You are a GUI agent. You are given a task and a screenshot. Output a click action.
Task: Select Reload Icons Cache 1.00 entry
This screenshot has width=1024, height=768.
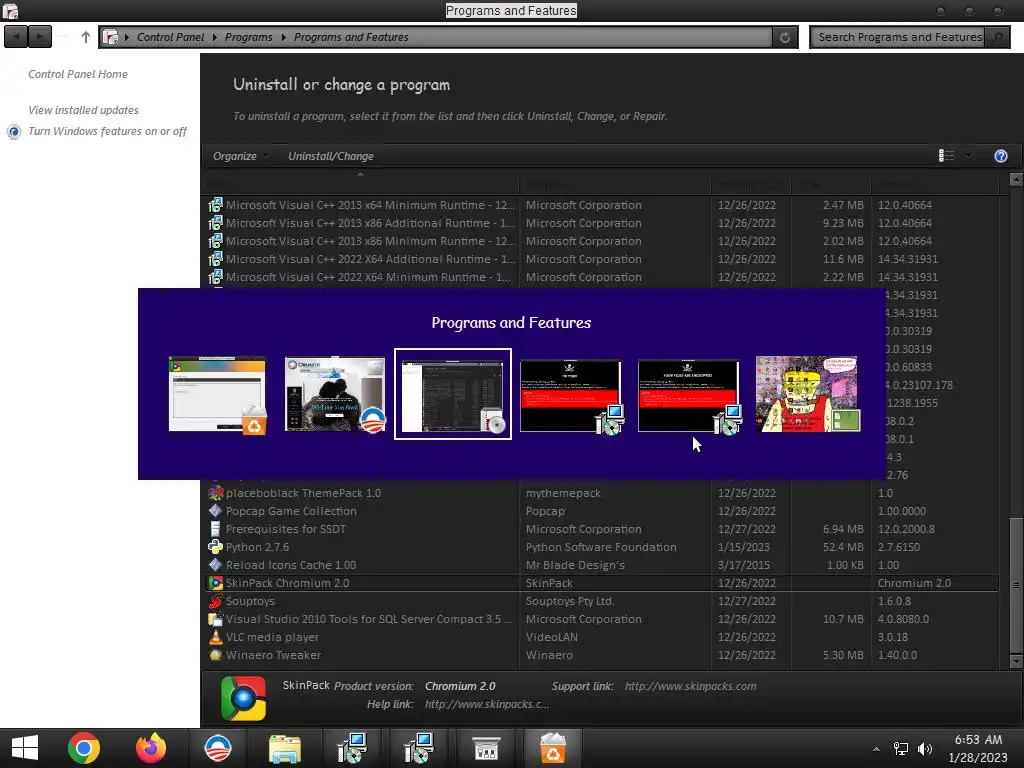602,566
